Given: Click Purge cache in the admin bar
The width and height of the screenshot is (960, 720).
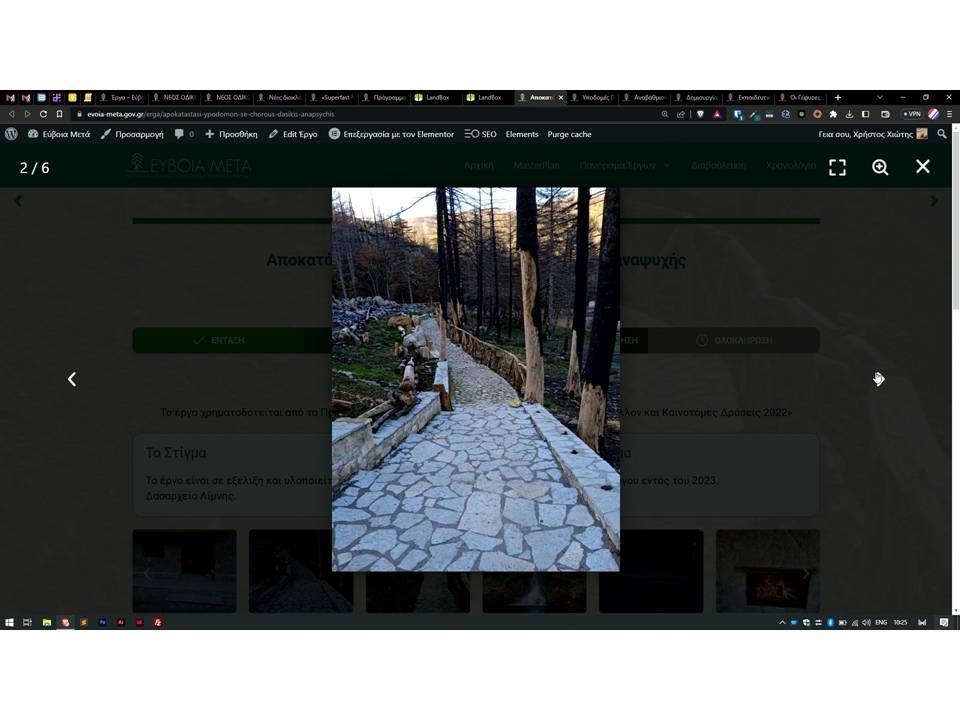Looking at the screenshot, I should pos(569,134).
